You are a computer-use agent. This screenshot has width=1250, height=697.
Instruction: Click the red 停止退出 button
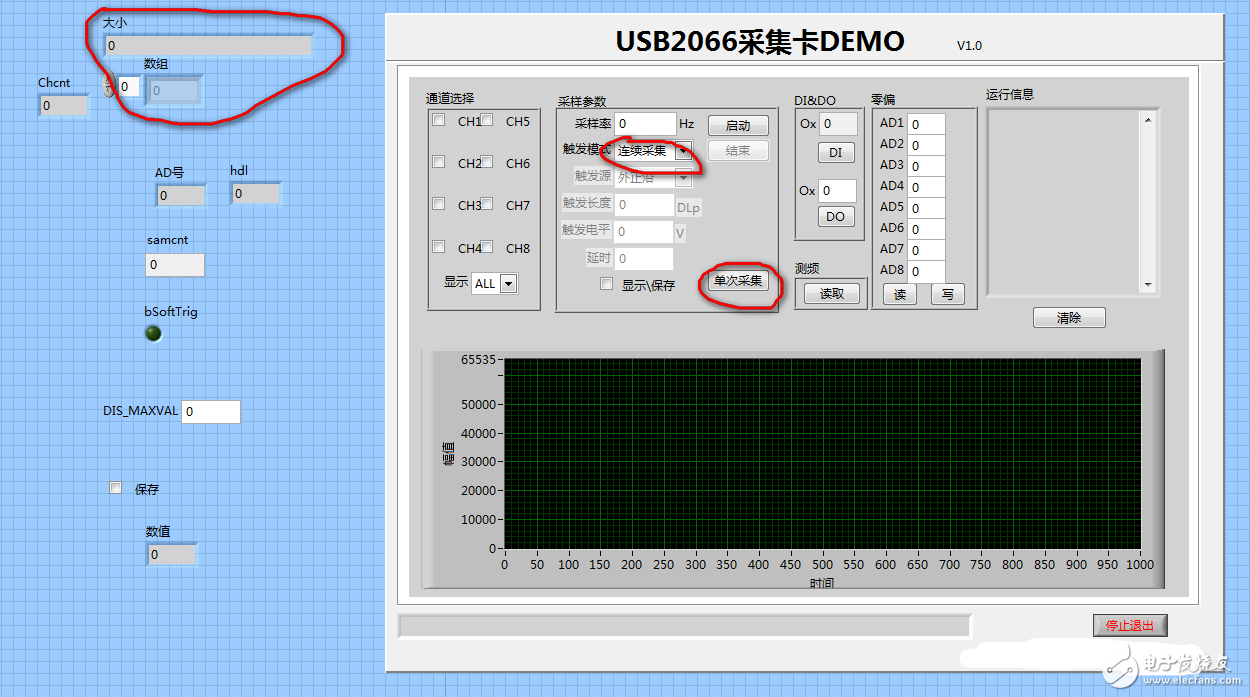1130,625
